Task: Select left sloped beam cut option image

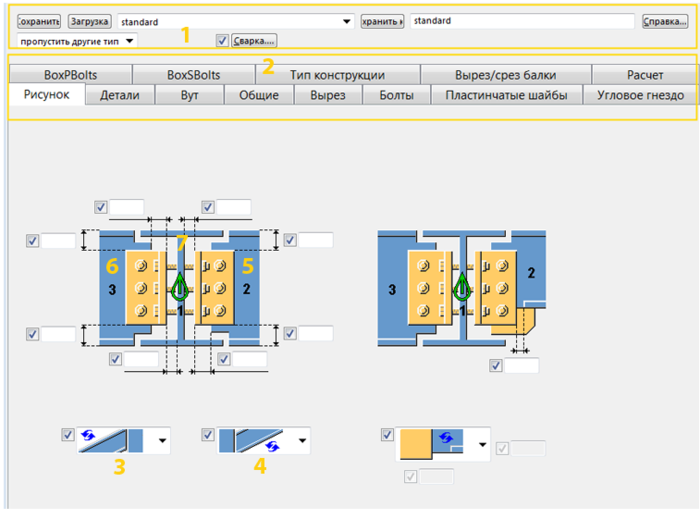Action: click(x=112, y=440)
